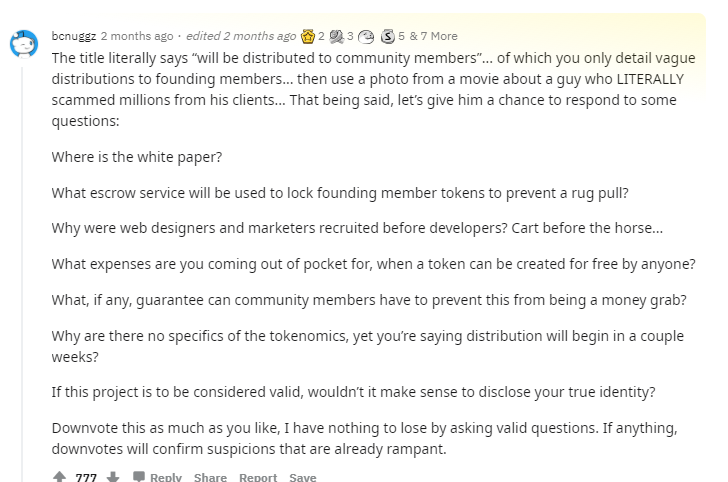Click the '2 months ago' timestamp
728x482 pixels.
137,36
